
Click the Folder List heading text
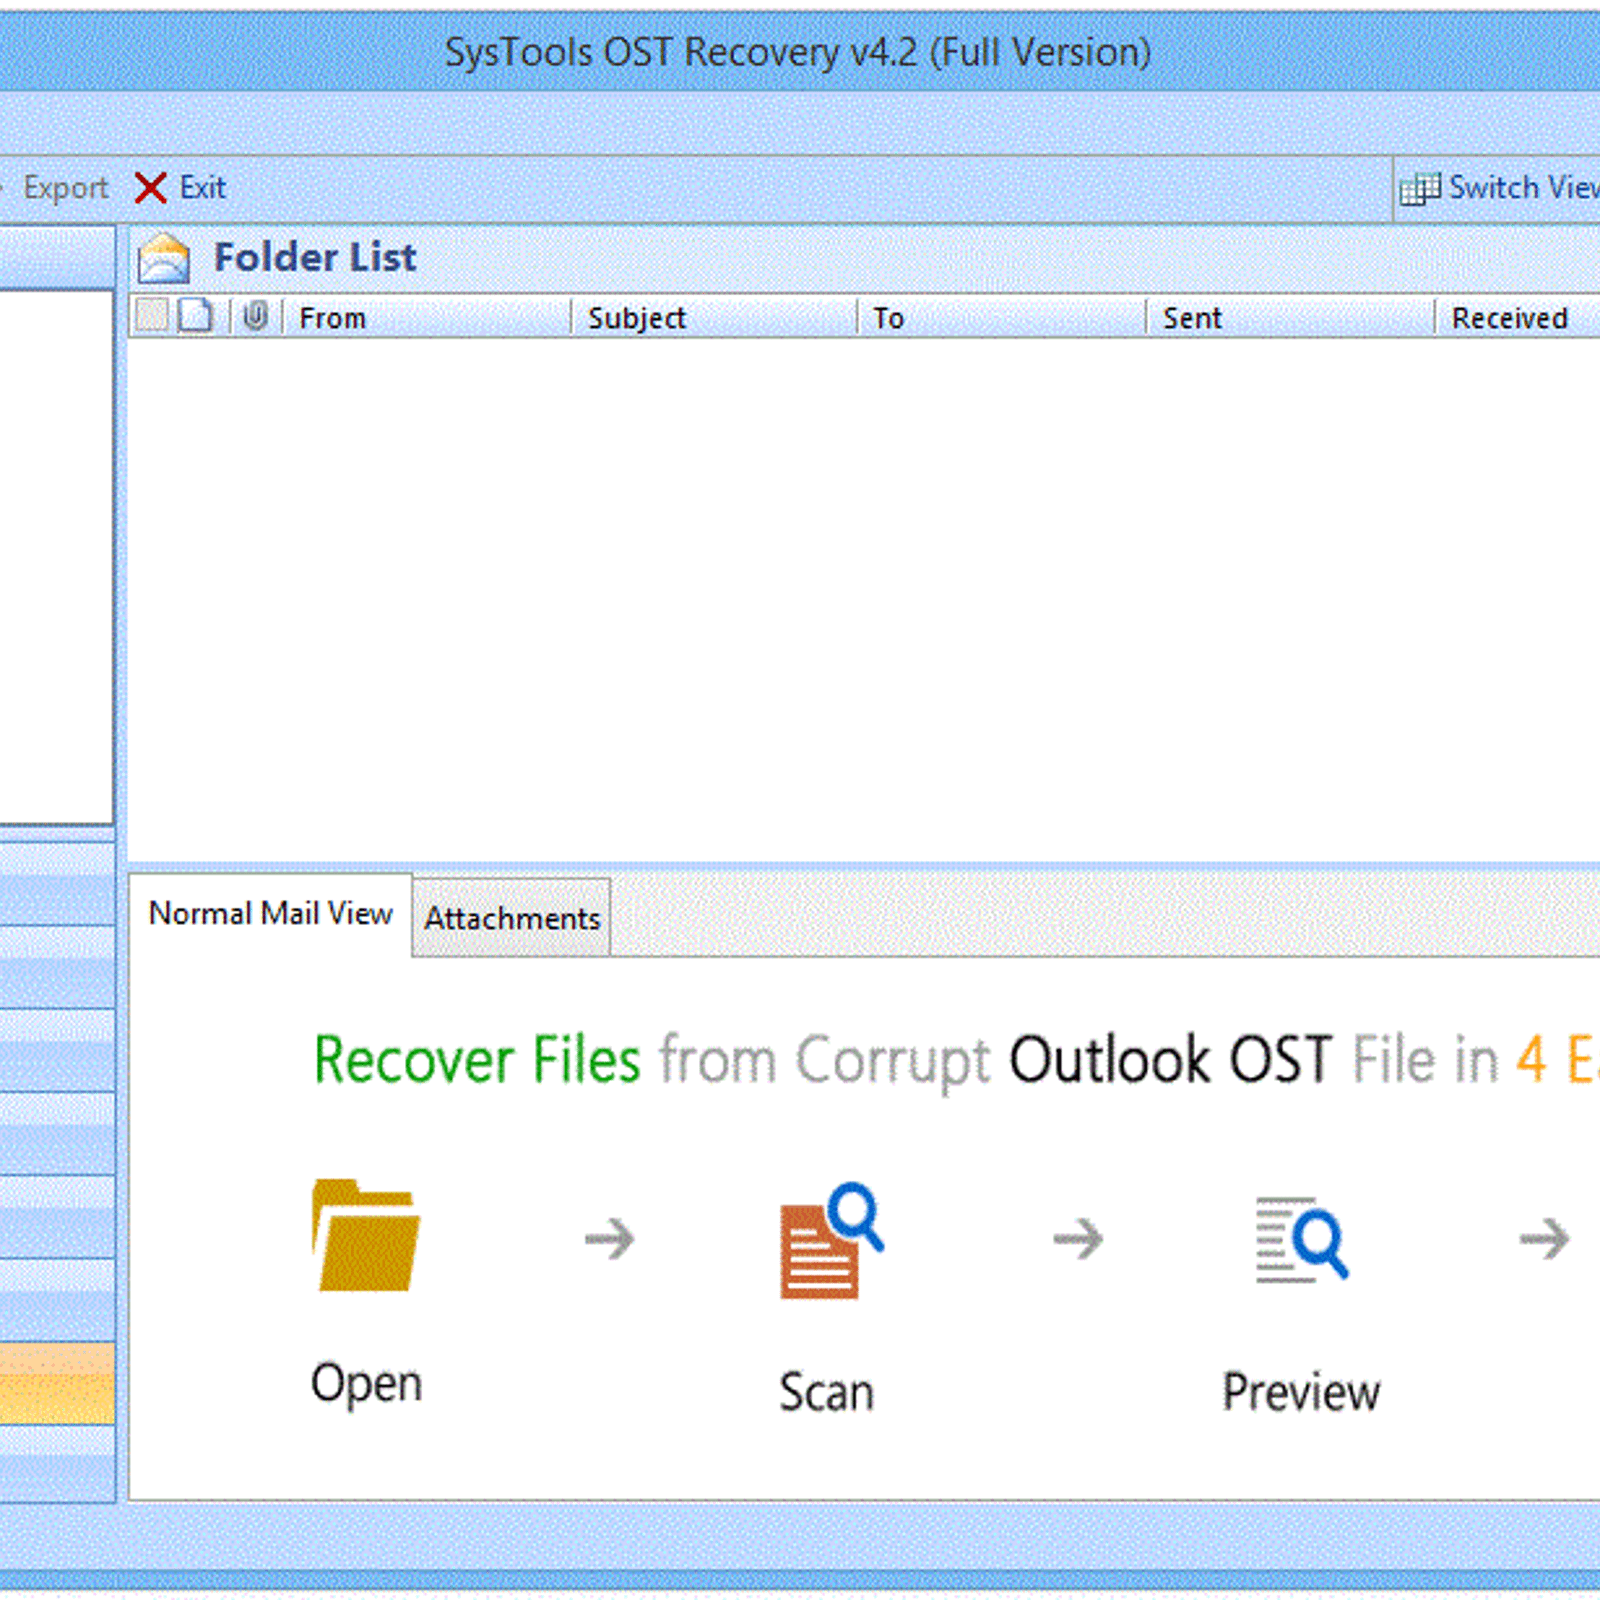point(315,258)
